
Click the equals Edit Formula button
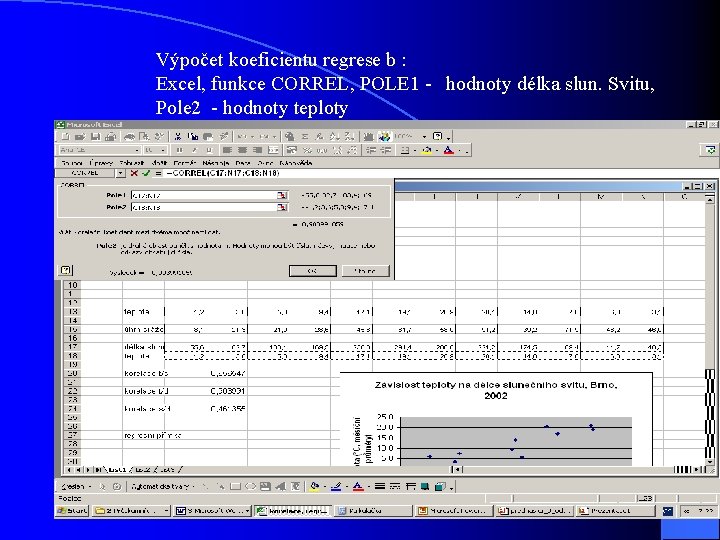(158, 173)
